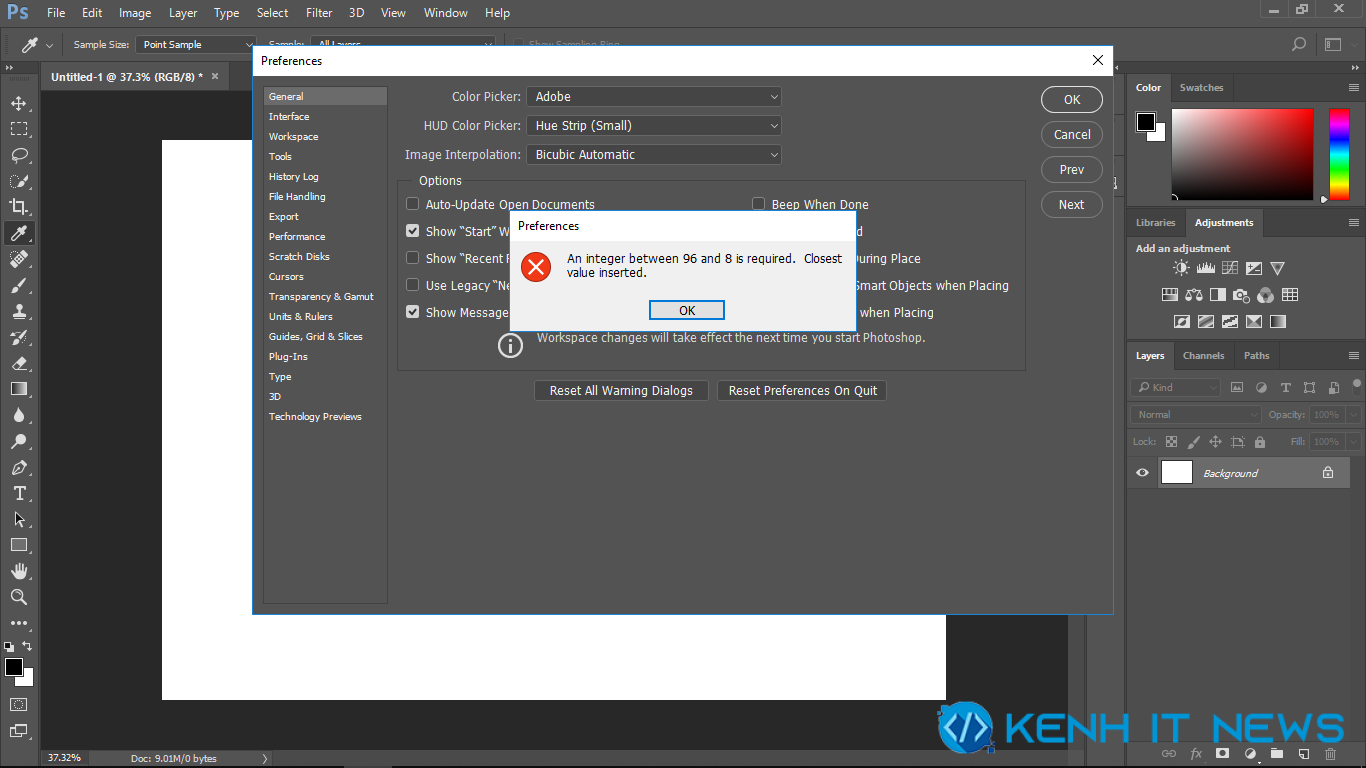This screenshot has height=768, width=1366.
Task: Switch to the Paths tab
Action: tap(1257, 356)
